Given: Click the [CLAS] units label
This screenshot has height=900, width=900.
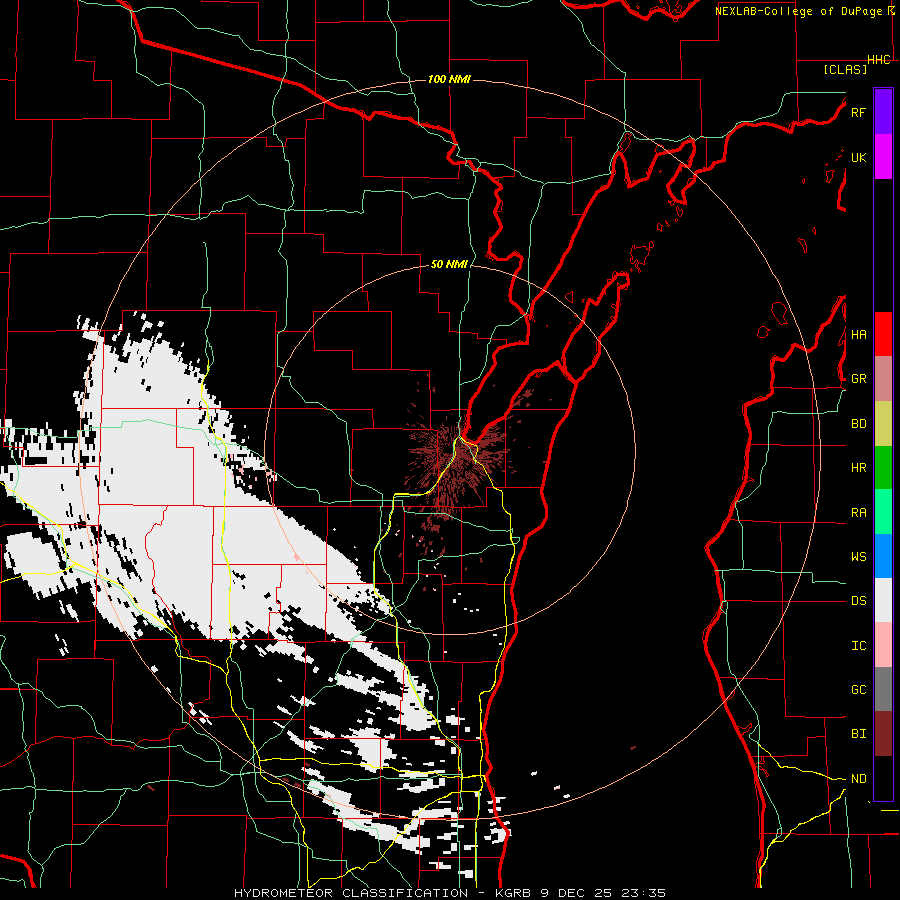Looking at the screenshot, I should click(845, 70).
